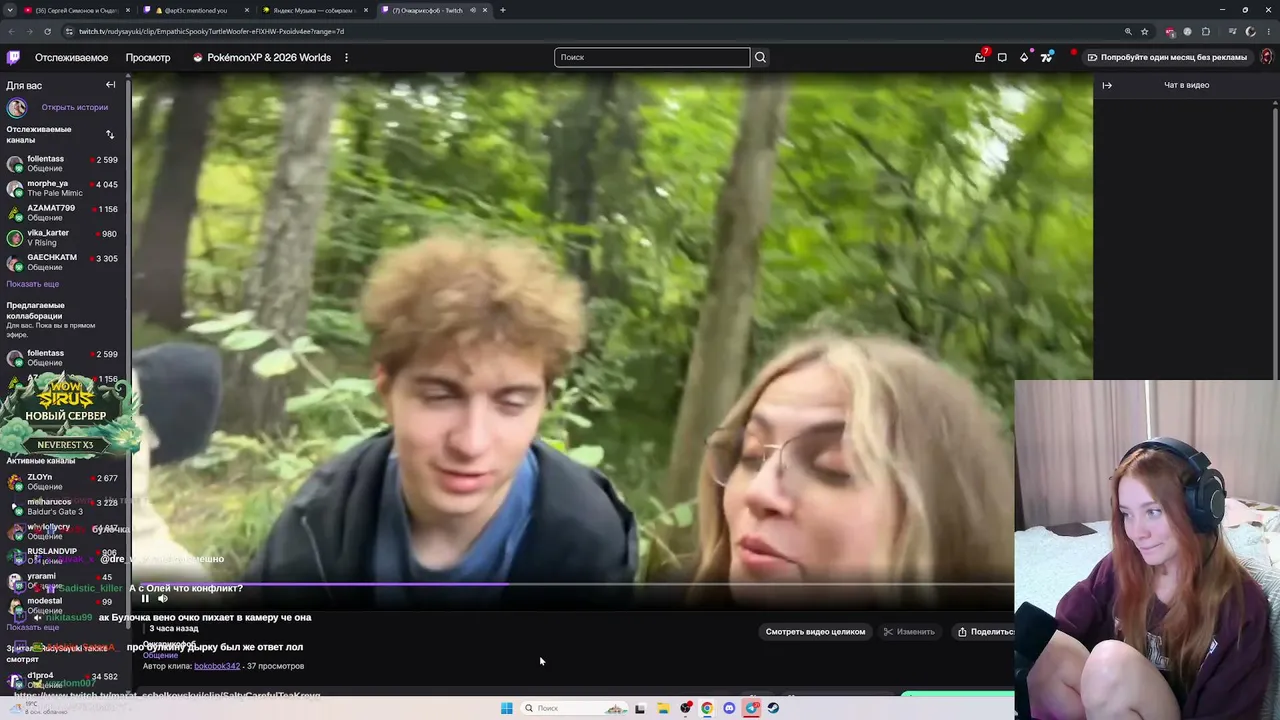Open Steam from the taskbar
The height and width of the screenshot is (720, 1280).
[x=773, y=708]
